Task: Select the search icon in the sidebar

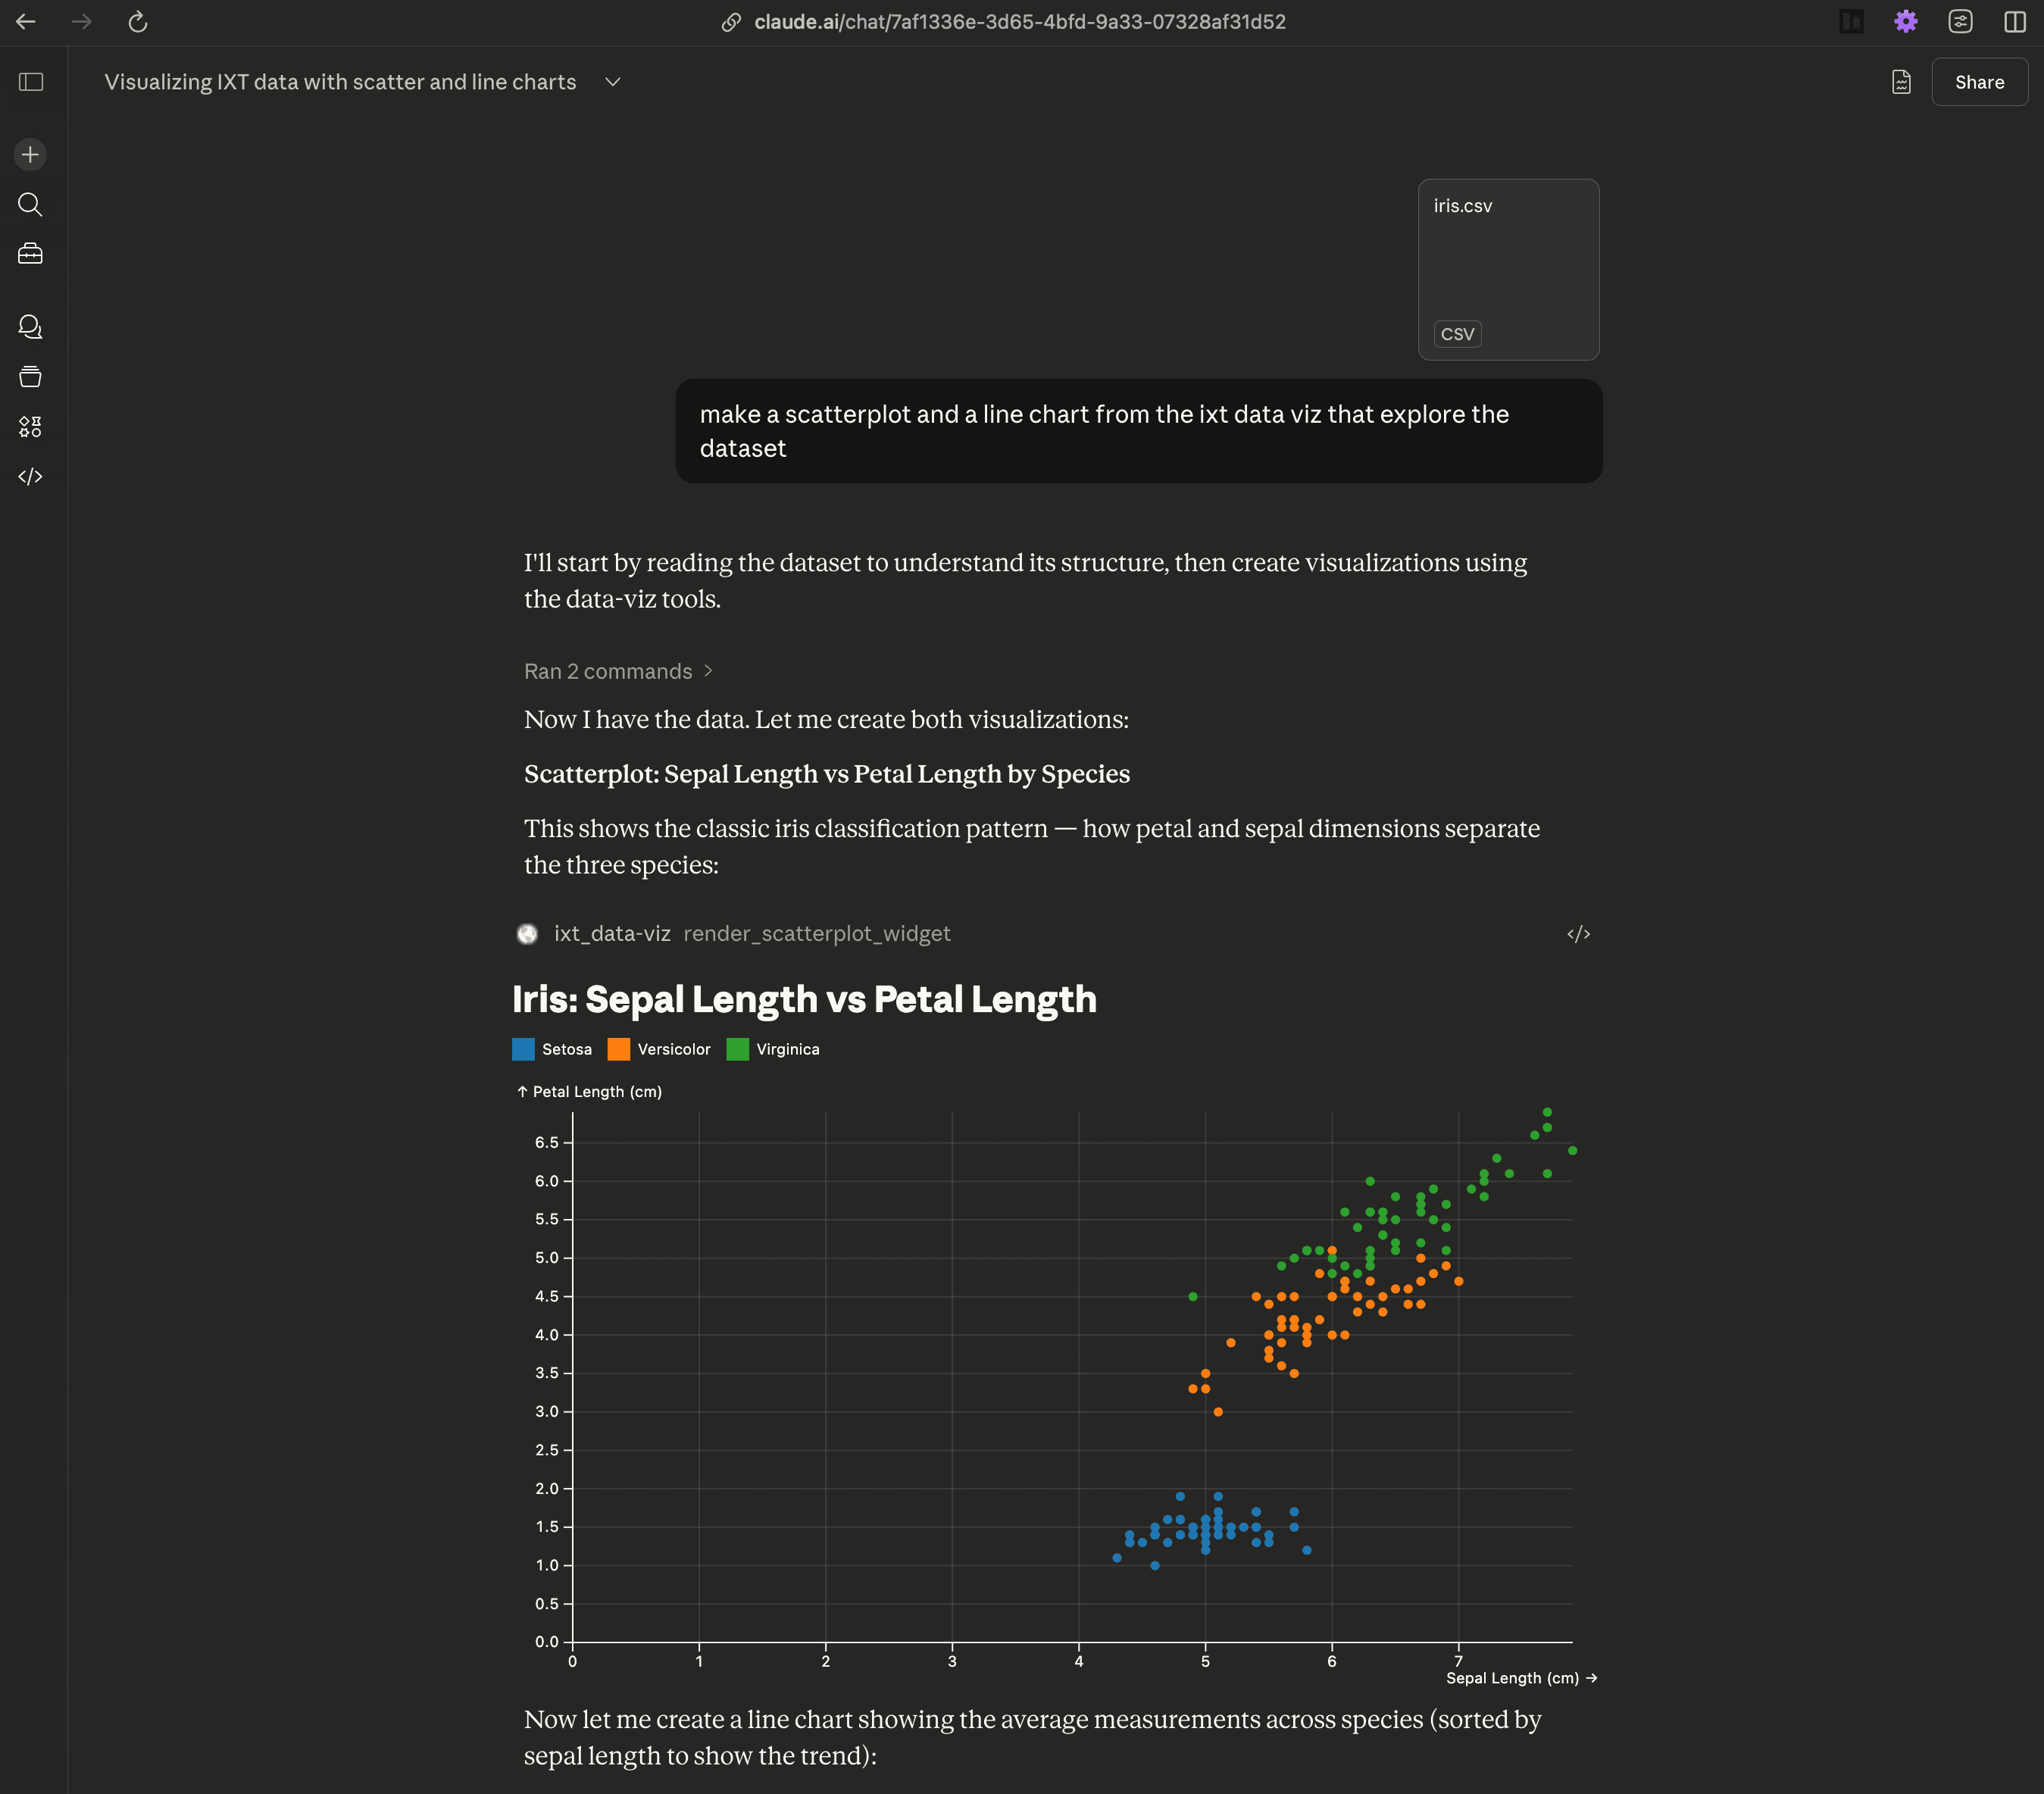Action: click(x=29, y=204)
